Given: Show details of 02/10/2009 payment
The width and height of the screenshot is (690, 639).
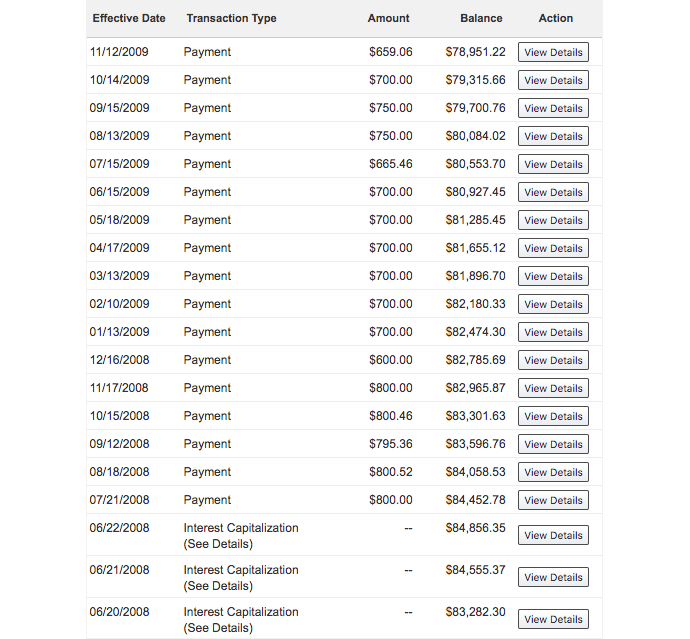Looking at the screenshot, I should 553,304.
